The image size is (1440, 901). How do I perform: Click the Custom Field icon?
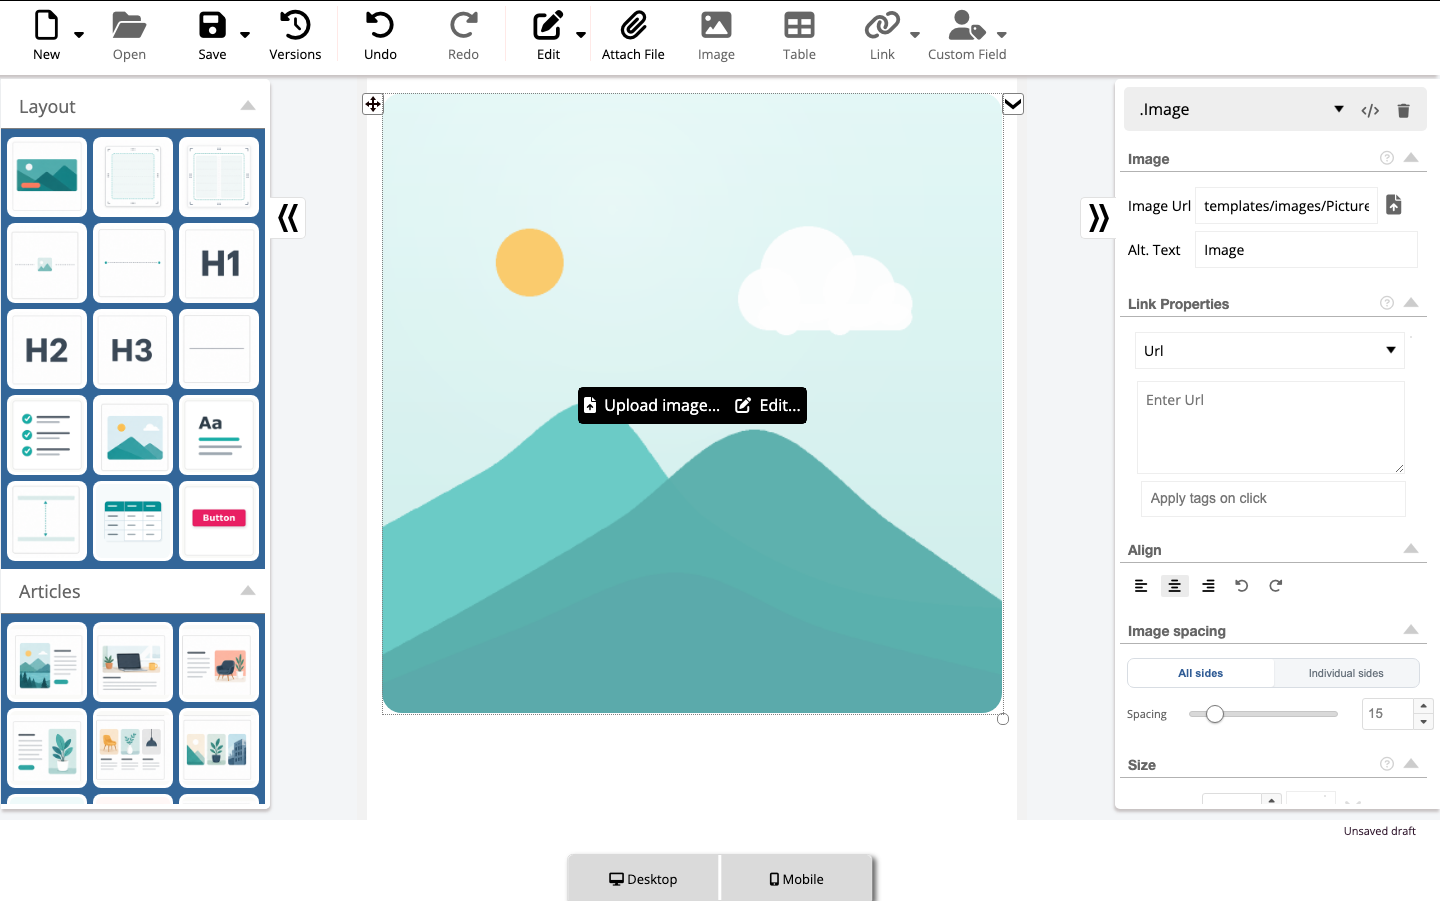(x=966, y=25)
